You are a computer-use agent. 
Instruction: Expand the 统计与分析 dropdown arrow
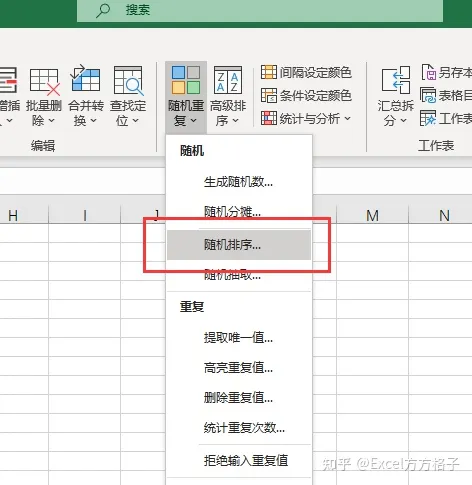pos(348,118)
